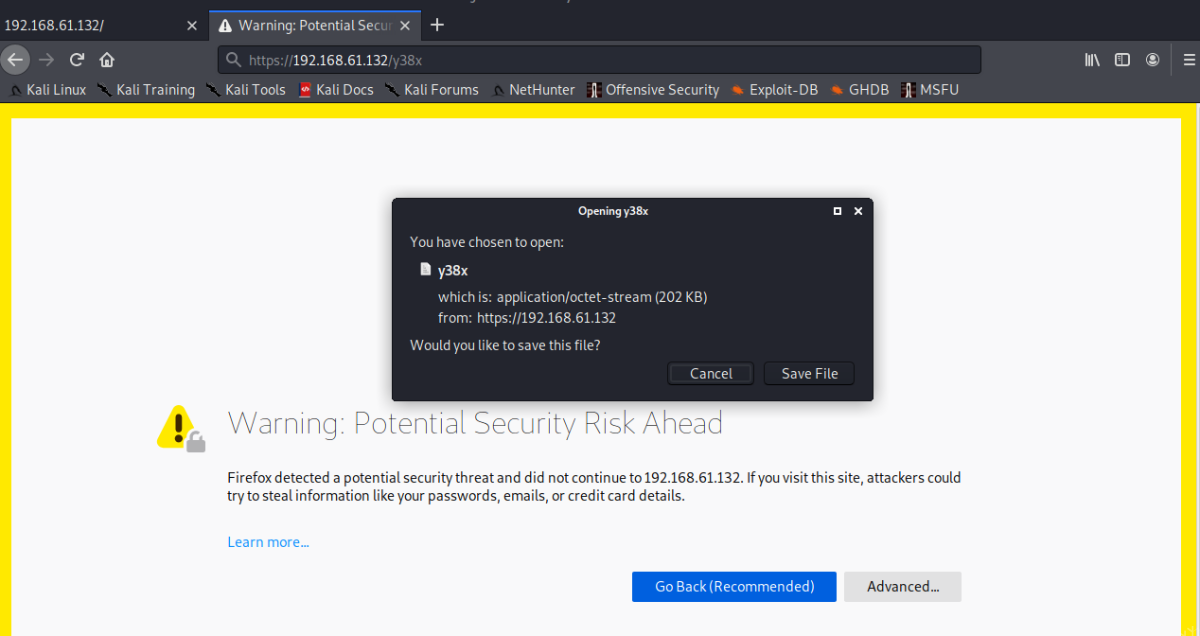The image size is (1200, 636).
Task: Switch to the 192.168.61.132/ tab
Action: (x=90, y=25)
